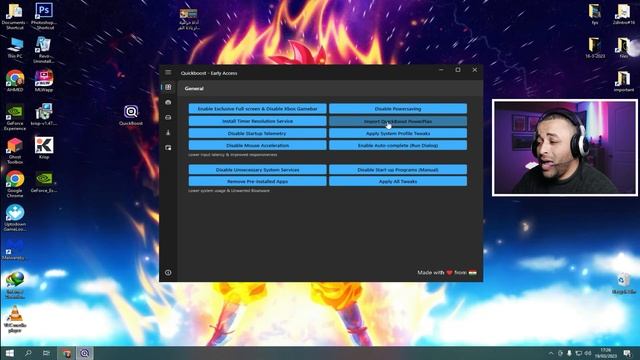
Task: Show hidden tray icons chevron
Action: point(551,353)
